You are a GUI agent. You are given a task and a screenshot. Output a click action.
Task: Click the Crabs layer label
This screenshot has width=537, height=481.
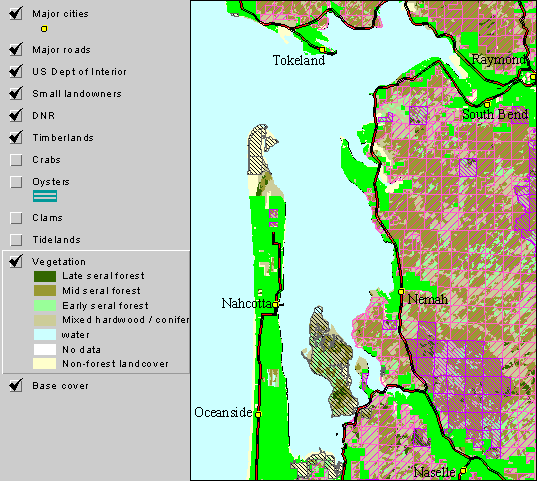tap(47, 160)
